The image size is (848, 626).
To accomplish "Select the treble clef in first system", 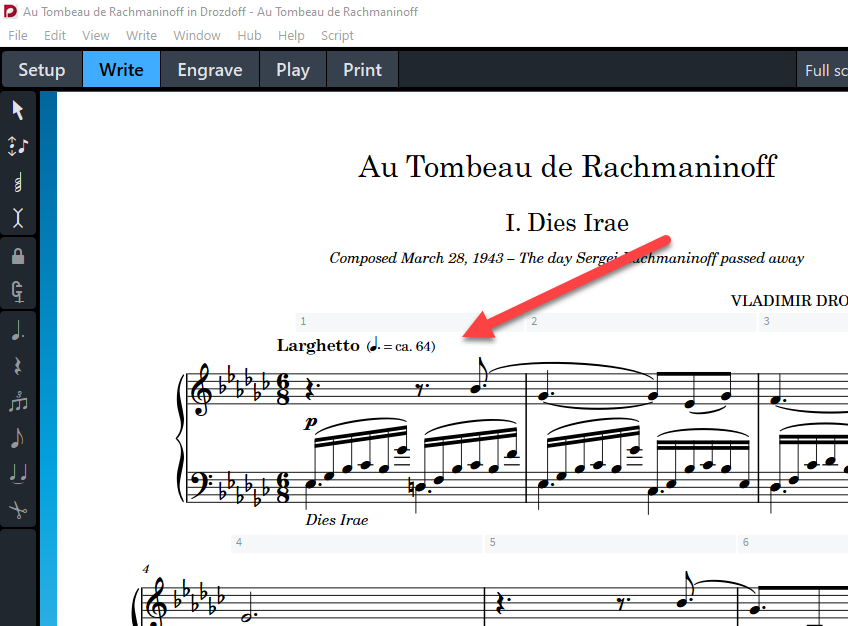I will (x=203, y=389).
